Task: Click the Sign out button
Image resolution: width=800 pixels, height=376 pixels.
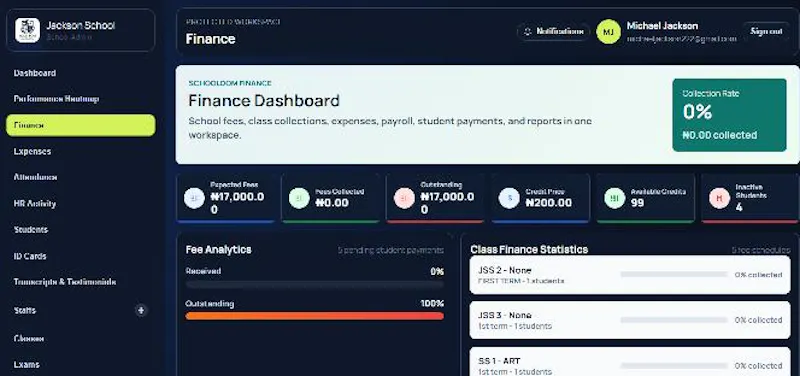Action: pos(766,31)
